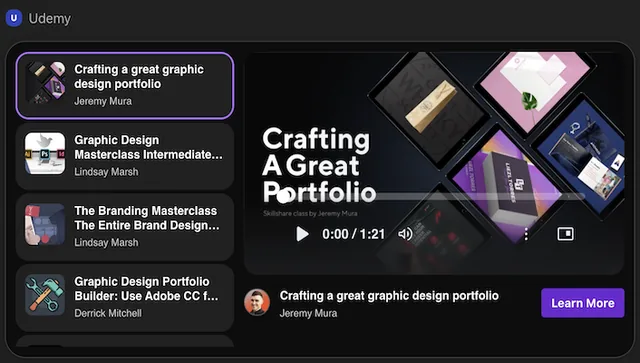This screenshot has width=640, height=363.
Task: Select The Branding Masterclass course card
Action: pos(125,227)
